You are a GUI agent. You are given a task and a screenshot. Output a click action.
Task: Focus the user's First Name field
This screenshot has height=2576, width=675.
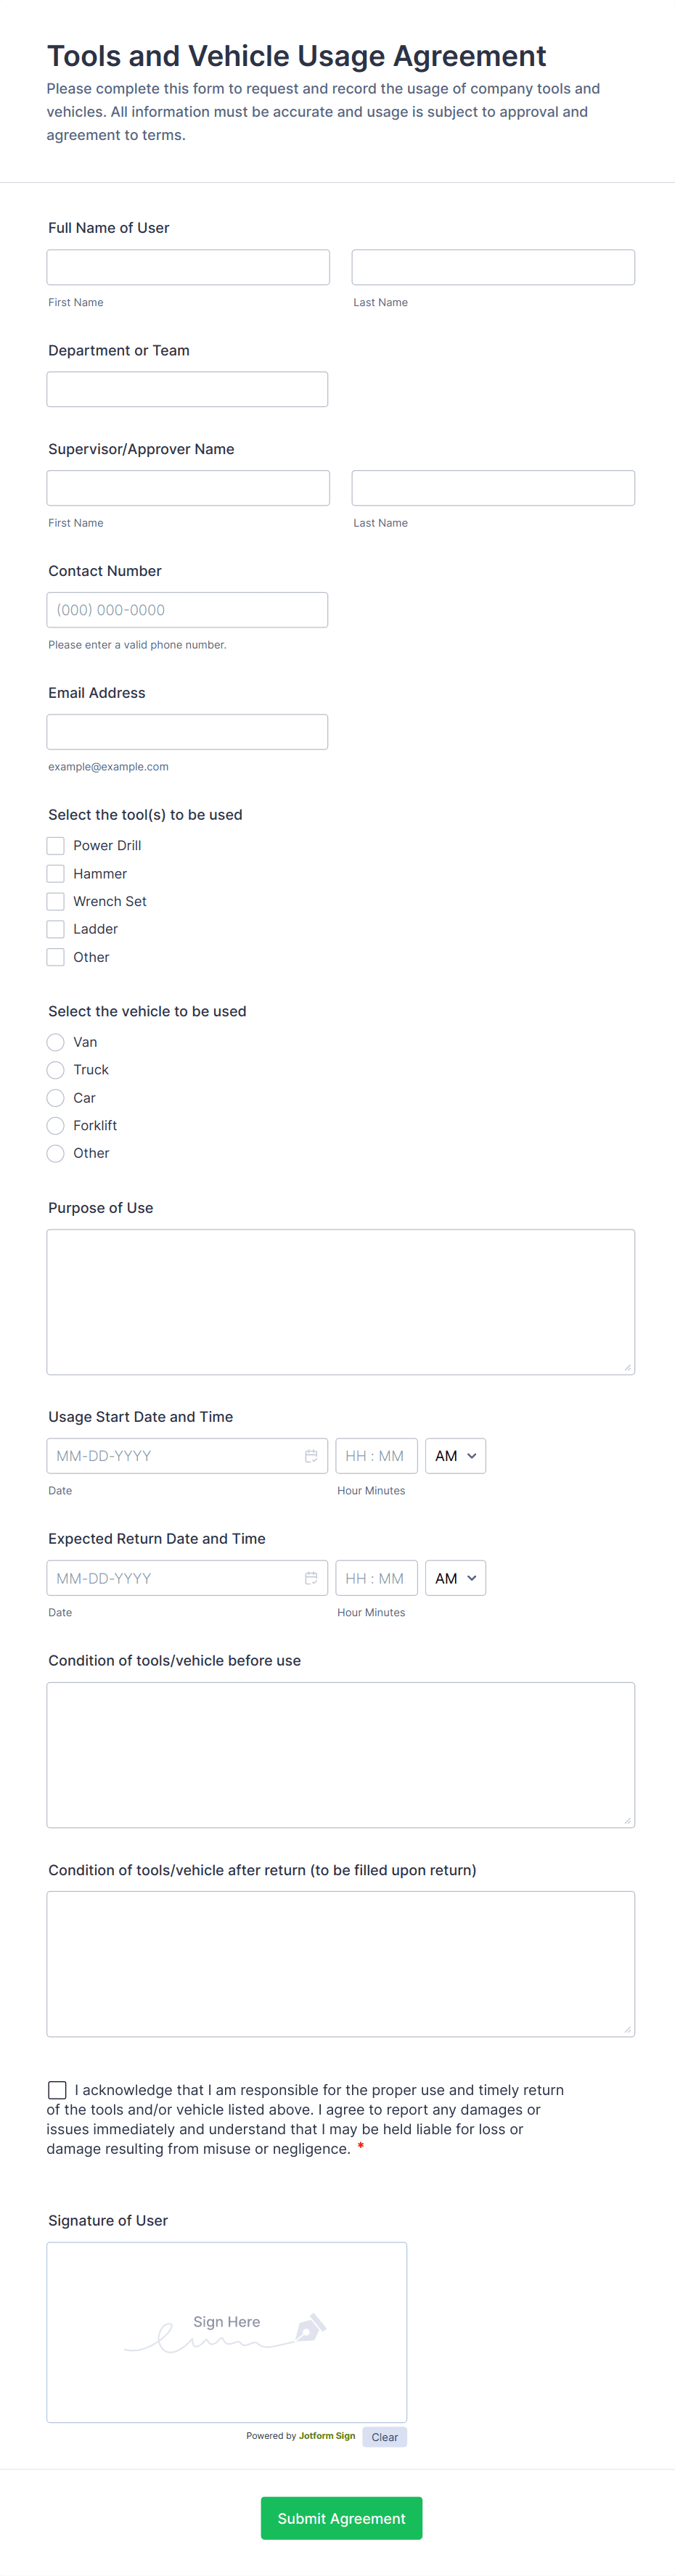pyautogui.click(x=188, y=267)
